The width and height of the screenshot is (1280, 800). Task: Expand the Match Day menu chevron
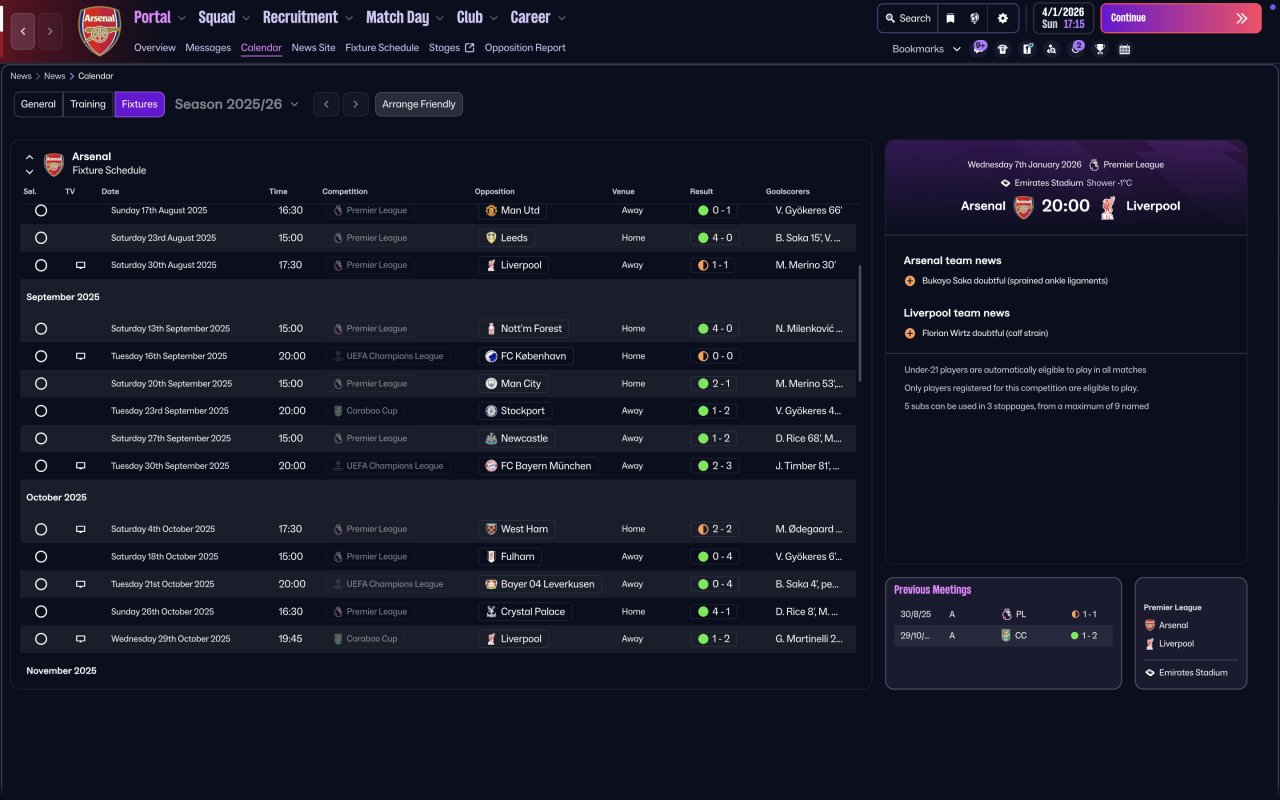coord(439,18)
